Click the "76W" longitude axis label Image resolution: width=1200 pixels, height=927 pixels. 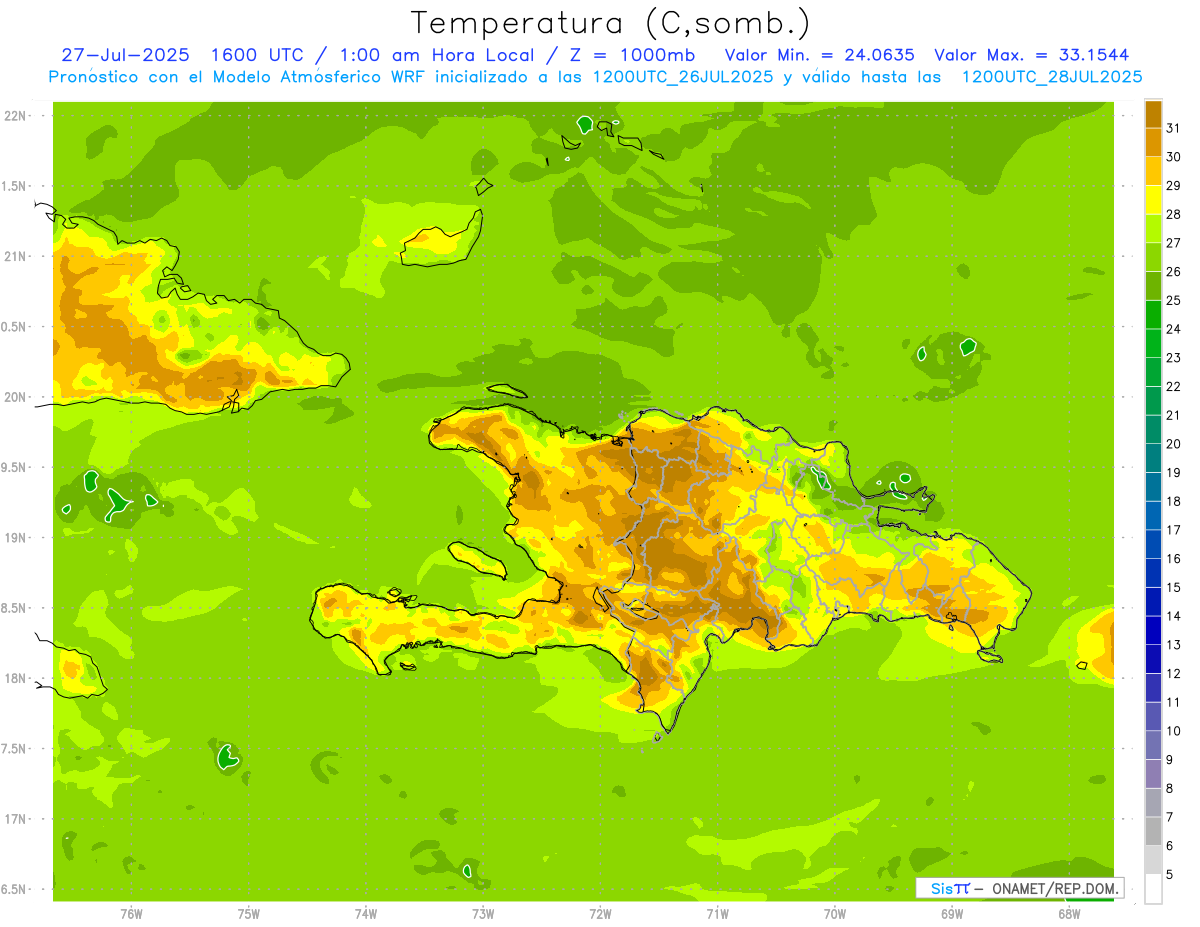click(x=131, y=914)
